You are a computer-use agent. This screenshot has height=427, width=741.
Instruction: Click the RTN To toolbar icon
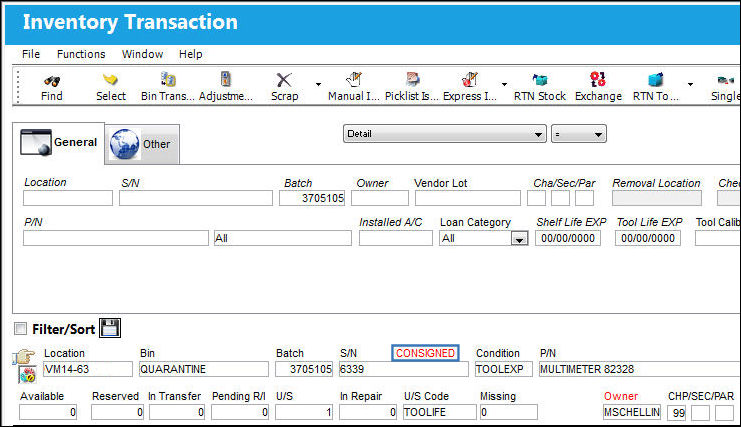point(655,79)
